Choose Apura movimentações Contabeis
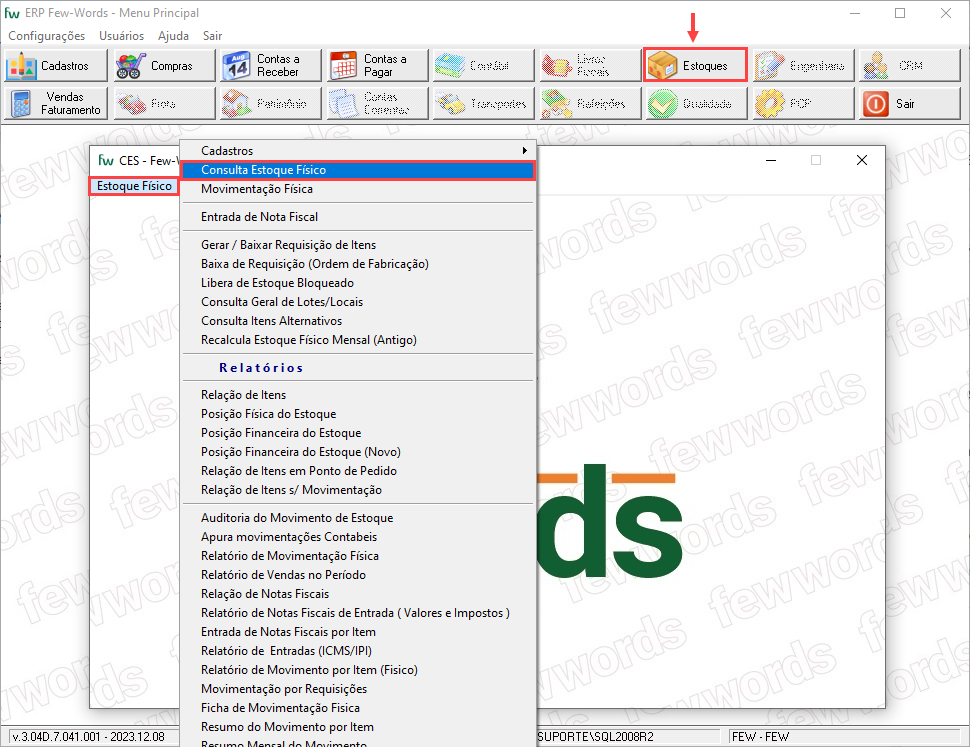This screenshot has height=747, width=970. (x=358, y=537)
